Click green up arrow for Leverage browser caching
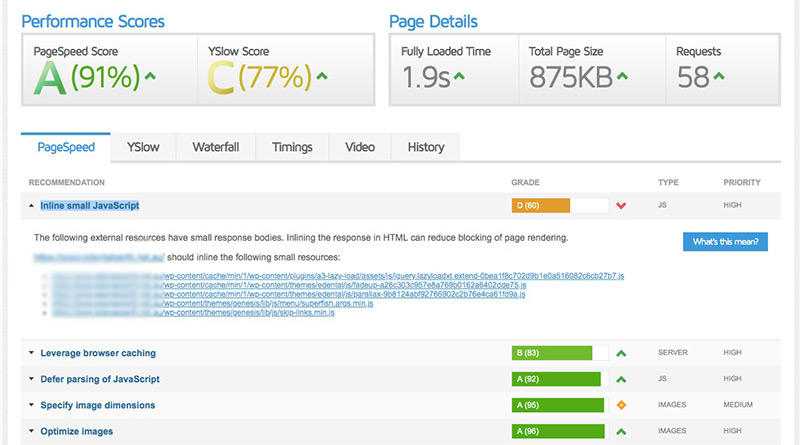 (621, 353)
